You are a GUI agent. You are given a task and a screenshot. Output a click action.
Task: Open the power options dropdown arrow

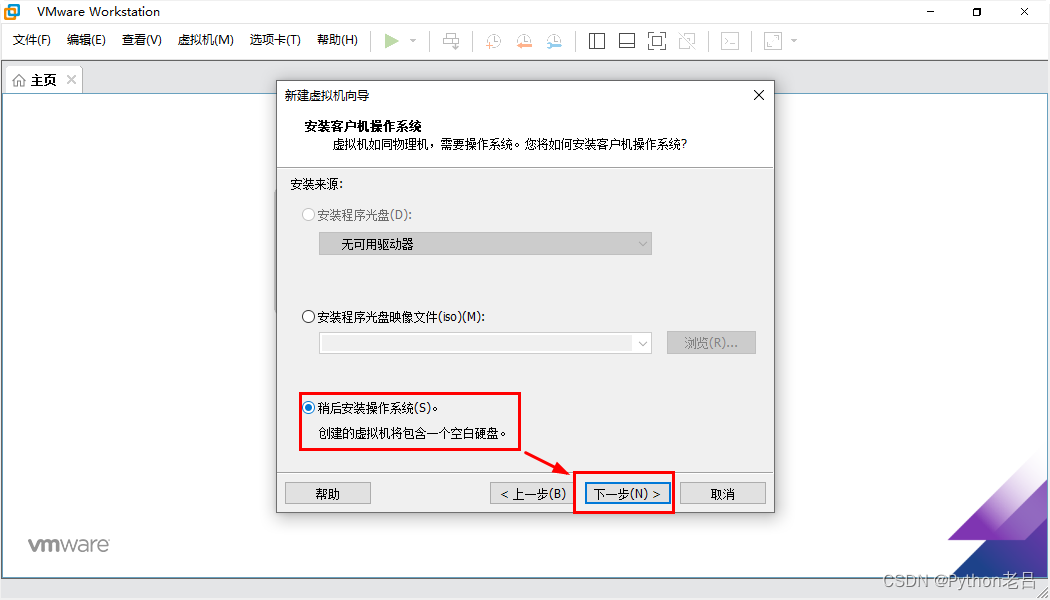tap(413, 41)
